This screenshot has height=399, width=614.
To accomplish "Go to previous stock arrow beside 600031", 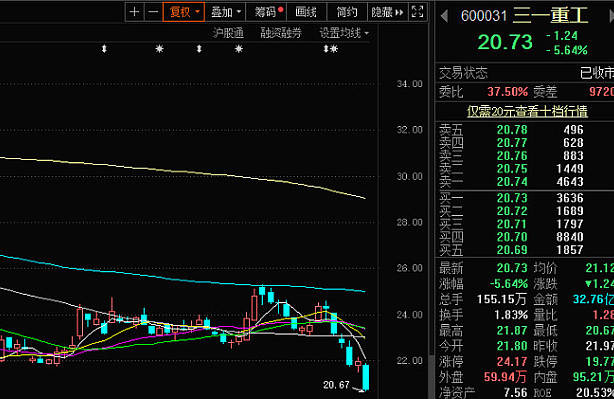I will coord(444,16).
